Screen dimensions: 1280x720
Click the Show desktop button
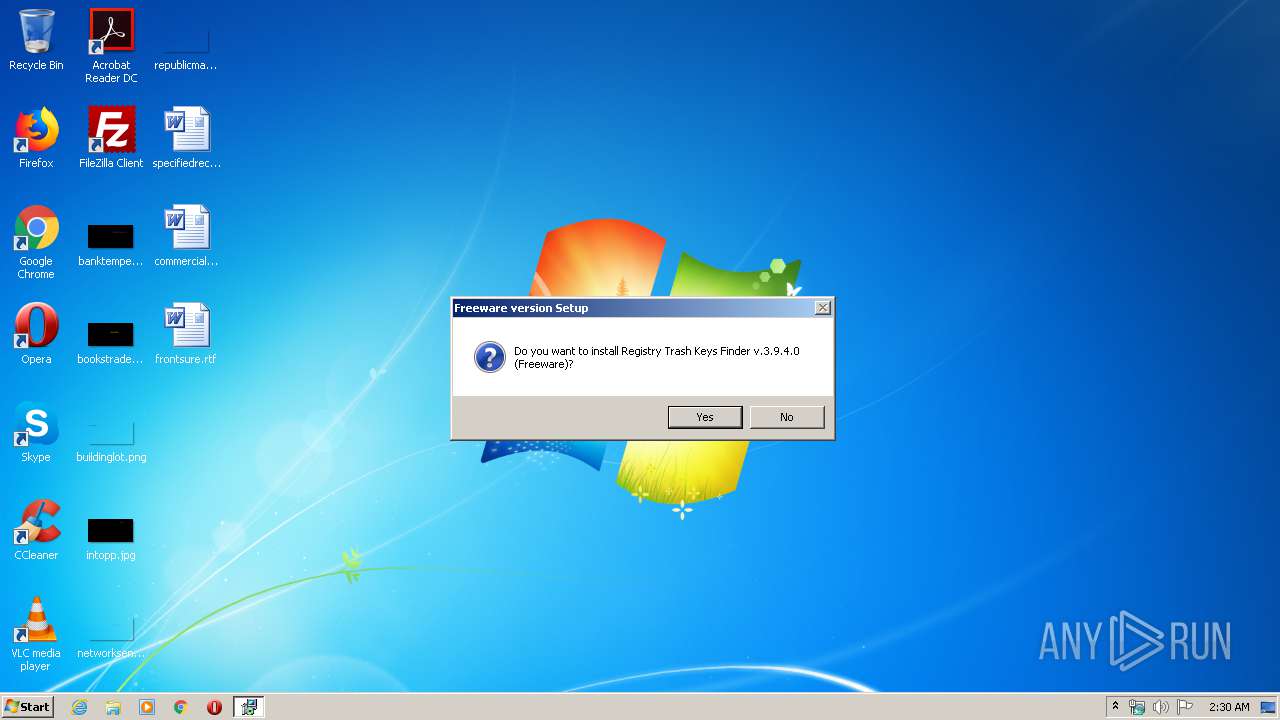pos(1269,707)
